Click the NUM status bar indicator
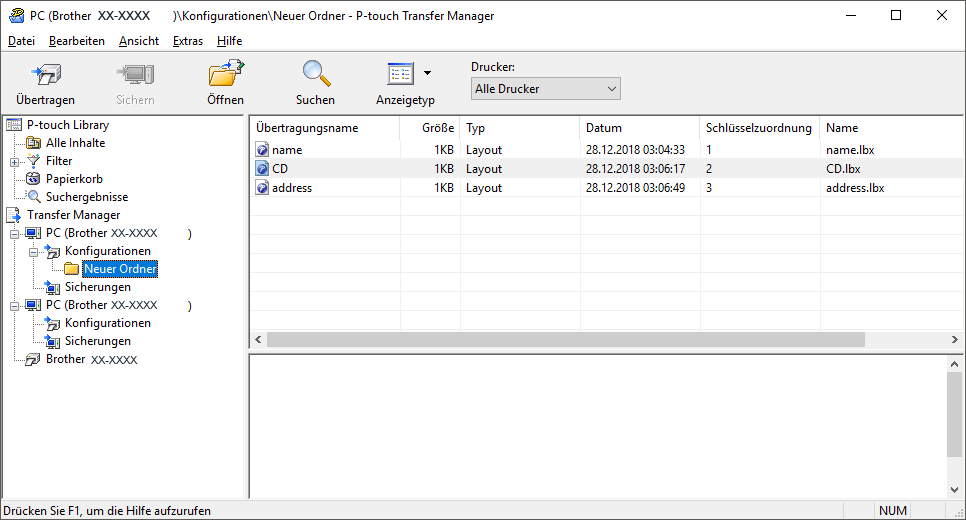 [893, 511]
